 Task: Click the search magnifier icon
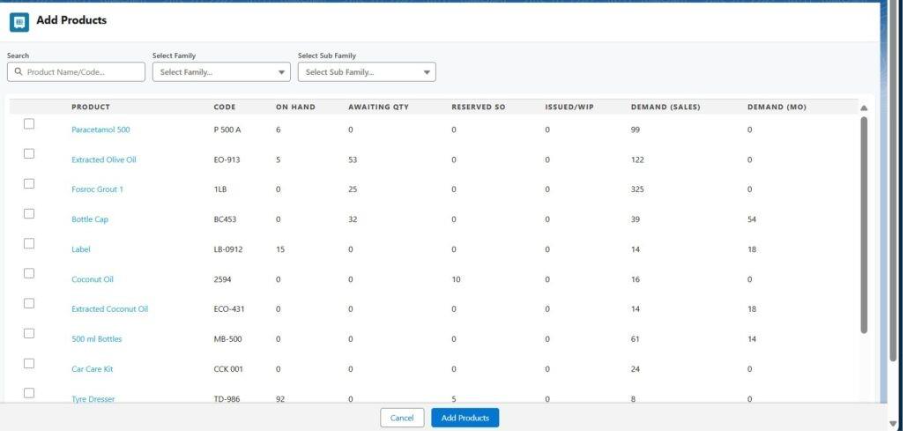18,73
